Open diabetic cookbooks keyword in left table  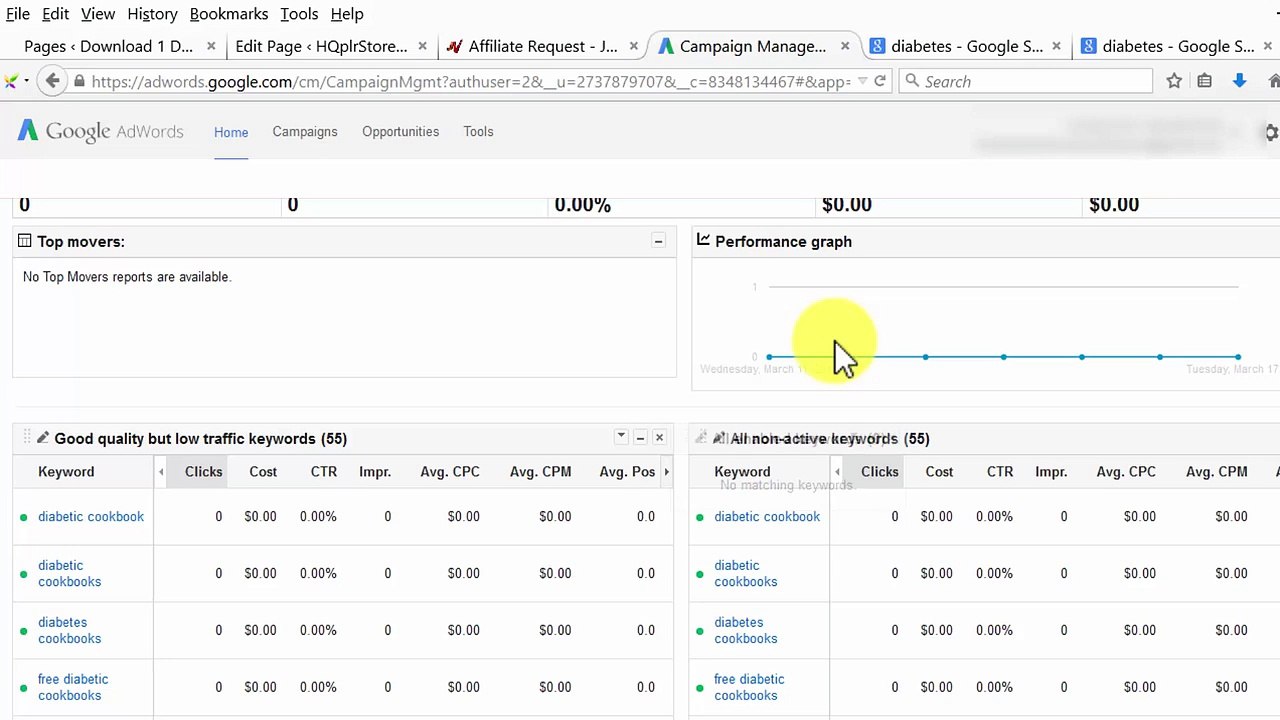coord(69,573)
